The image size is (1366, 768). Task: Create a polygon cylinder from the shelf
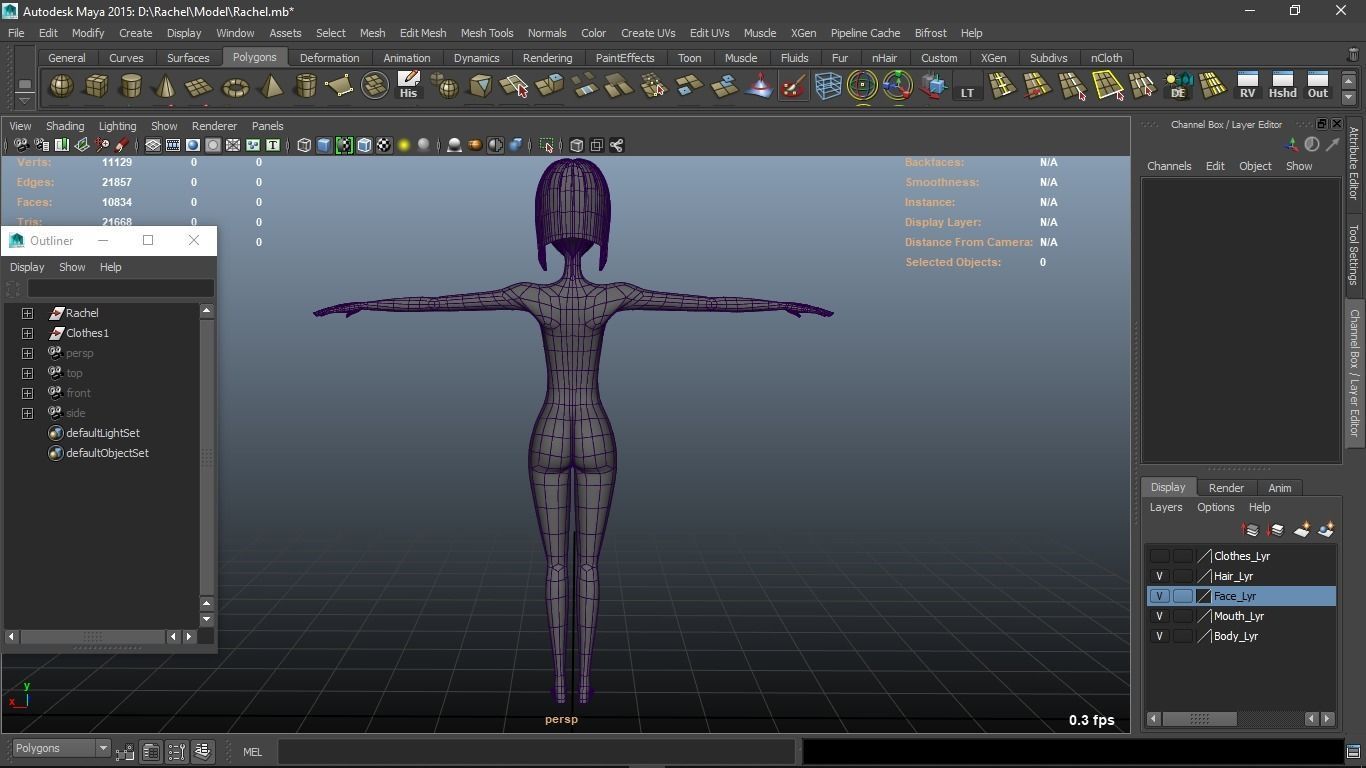(131, 86)
